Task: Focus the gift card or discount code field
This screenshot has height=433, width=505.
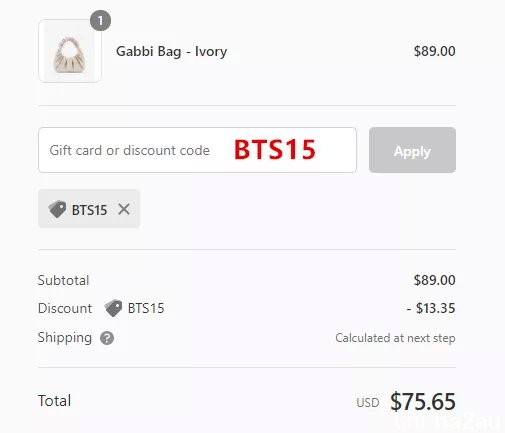Action: [x=197, y=150]
